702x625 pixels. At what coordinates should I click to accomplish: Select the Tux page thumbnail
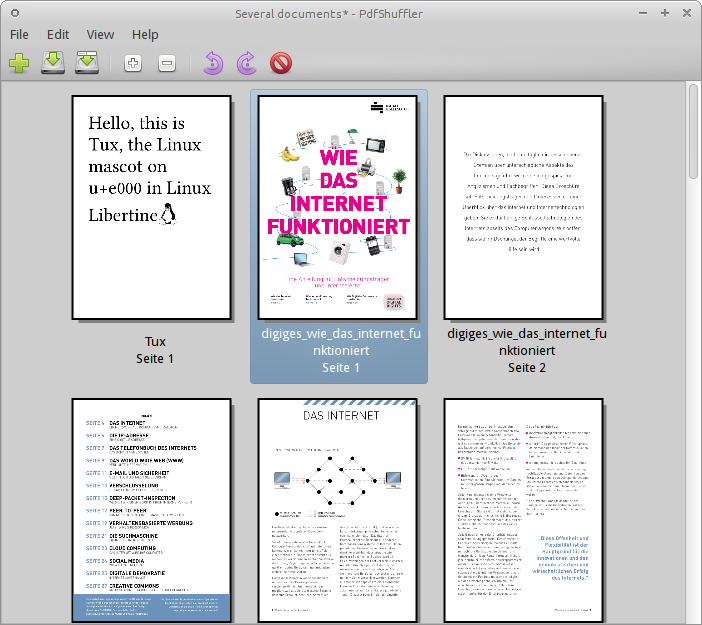[x=153, y=208]
